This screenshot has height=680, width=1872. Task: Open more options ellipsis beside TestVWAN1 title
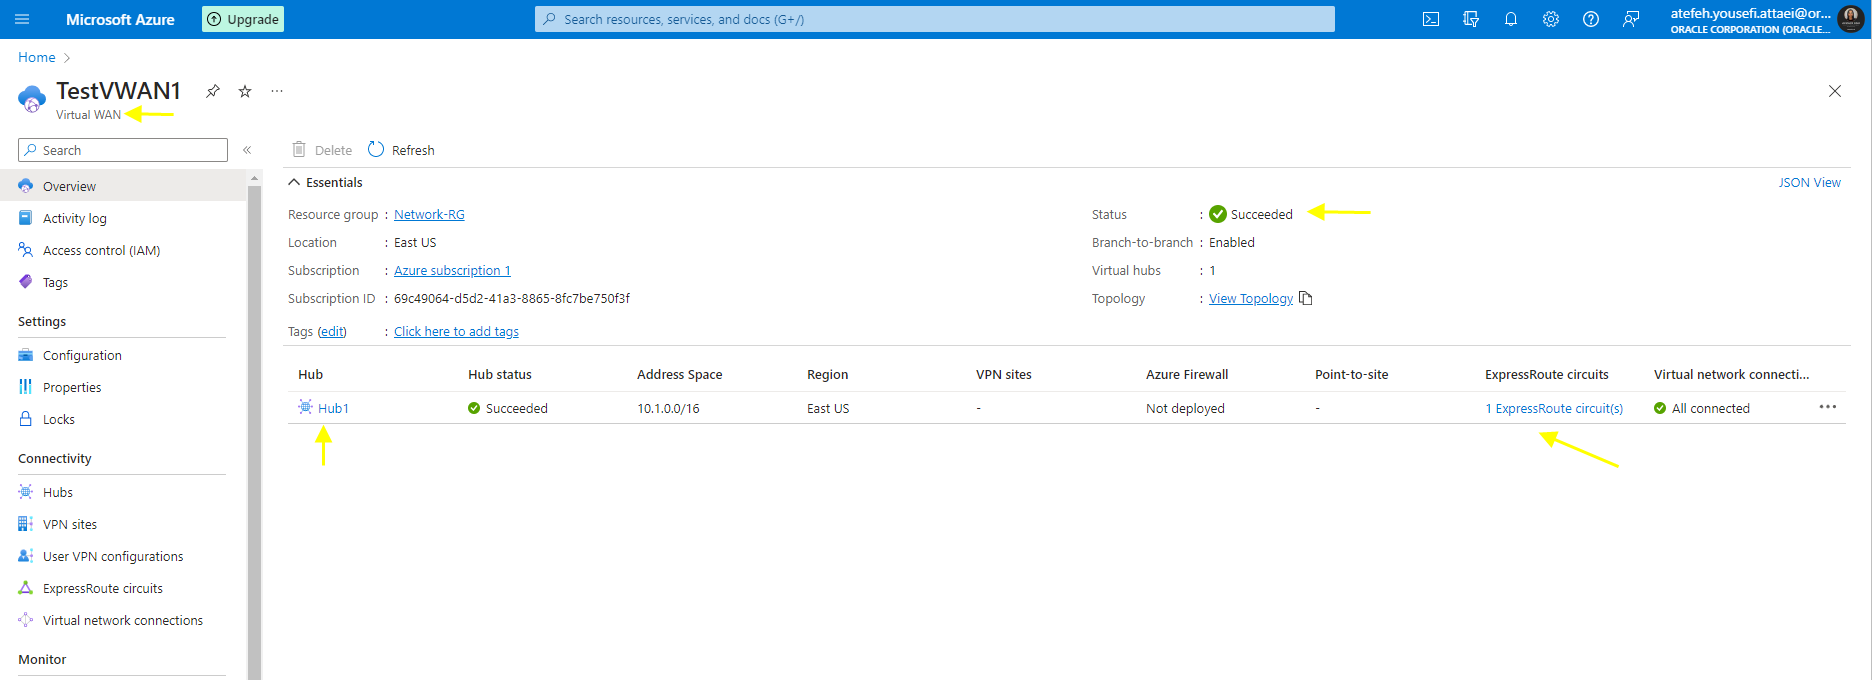tap(277, 91)
